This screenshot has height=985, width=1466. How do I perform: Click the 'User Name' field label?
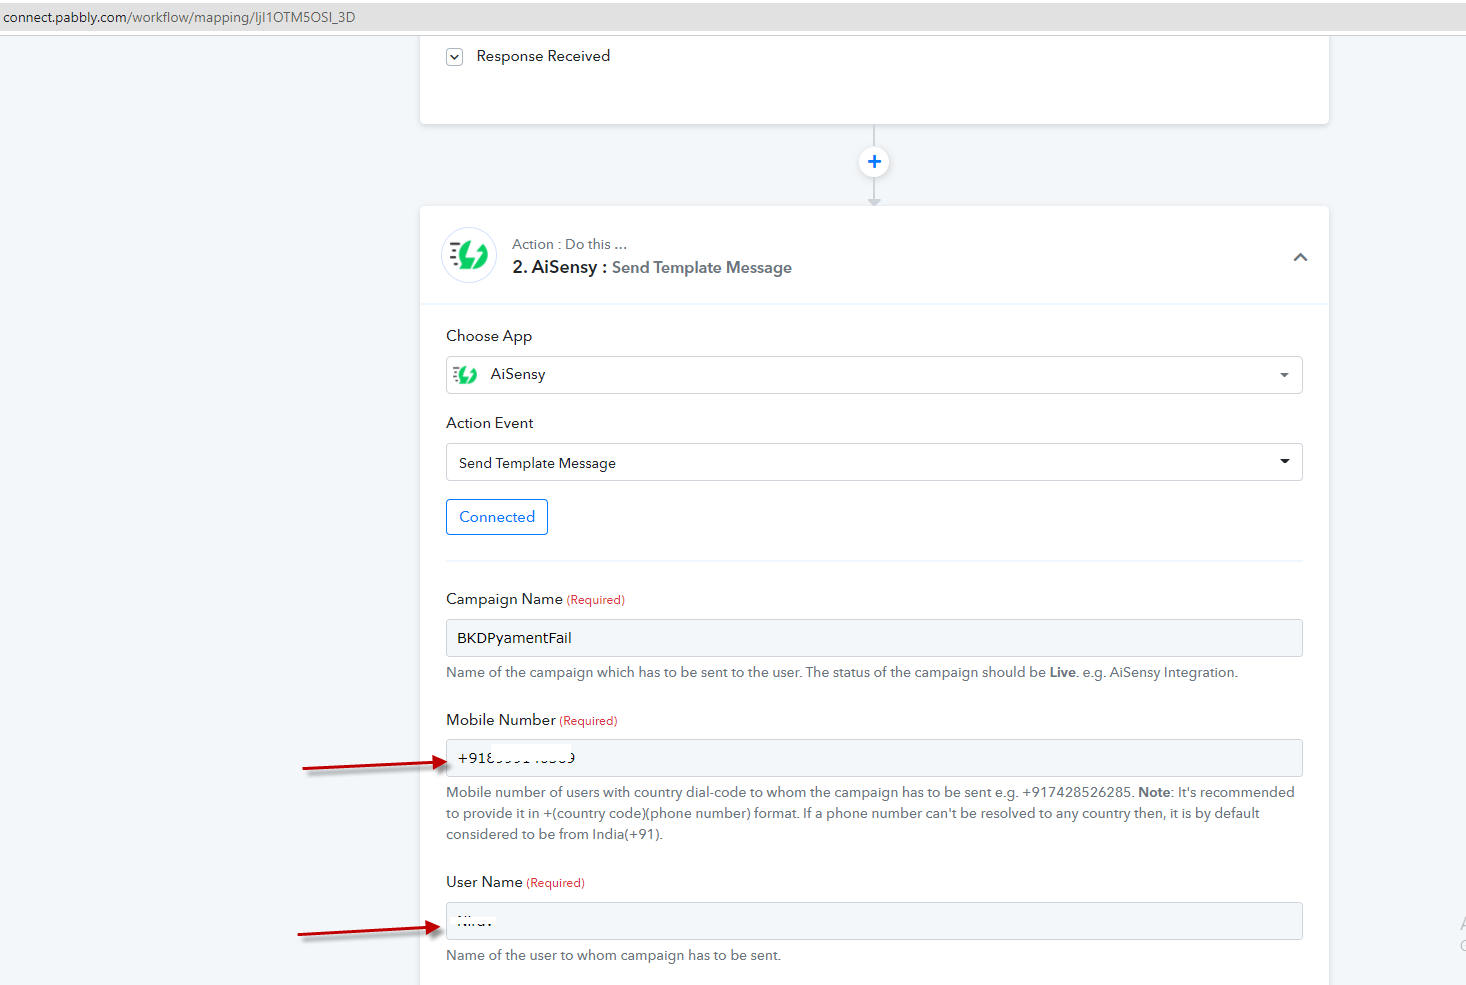pos(484,882)
